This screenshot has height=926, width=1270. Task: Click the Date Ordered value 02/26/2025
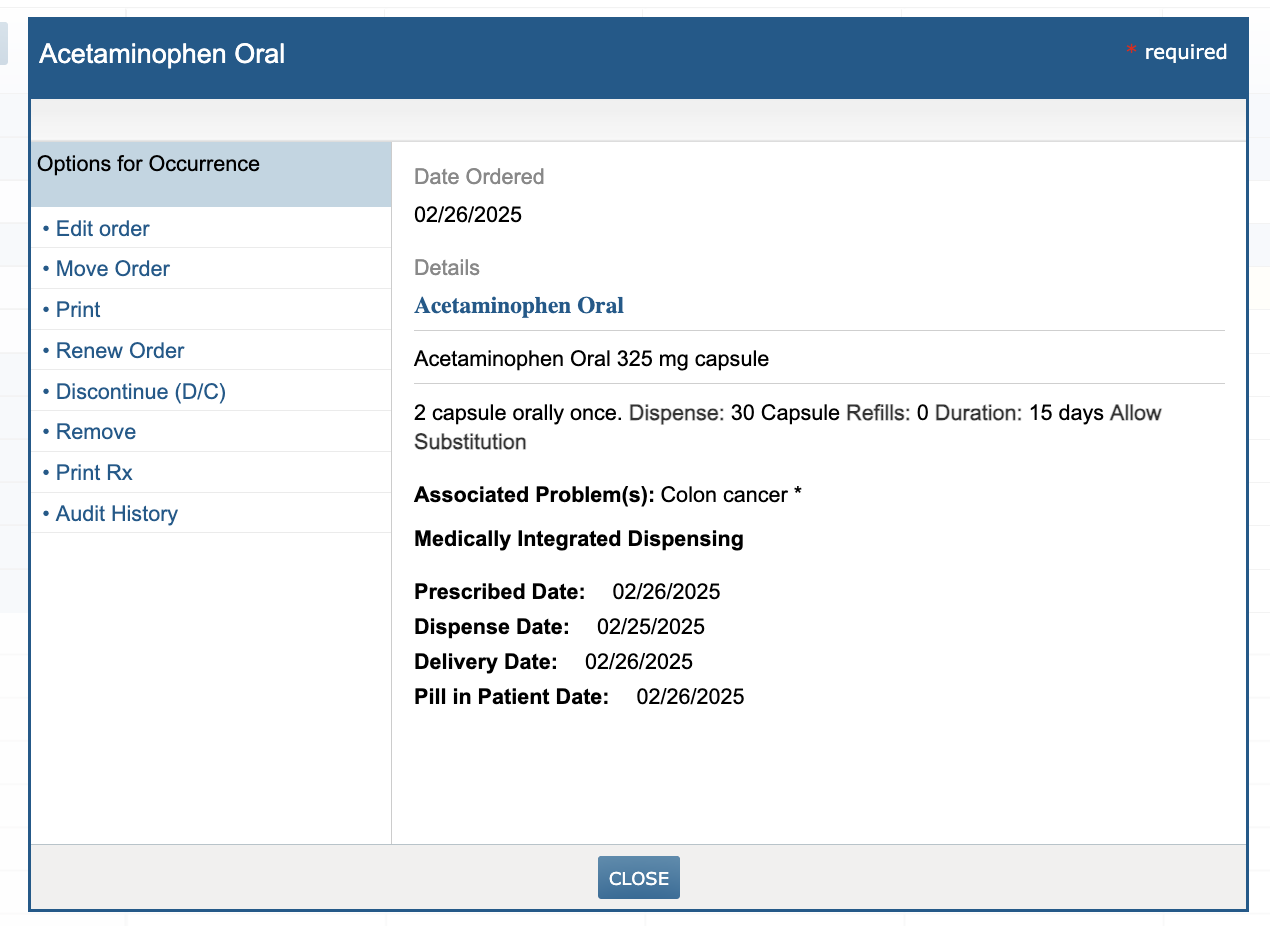pos(468,215)
